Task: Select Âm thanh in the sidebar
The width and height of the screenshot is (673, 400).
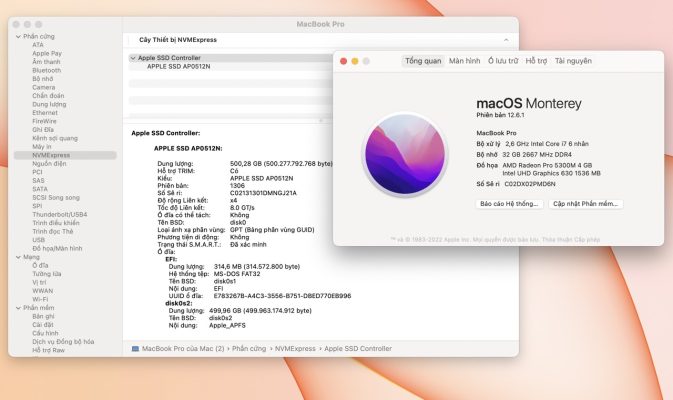Action: point(46,62)
